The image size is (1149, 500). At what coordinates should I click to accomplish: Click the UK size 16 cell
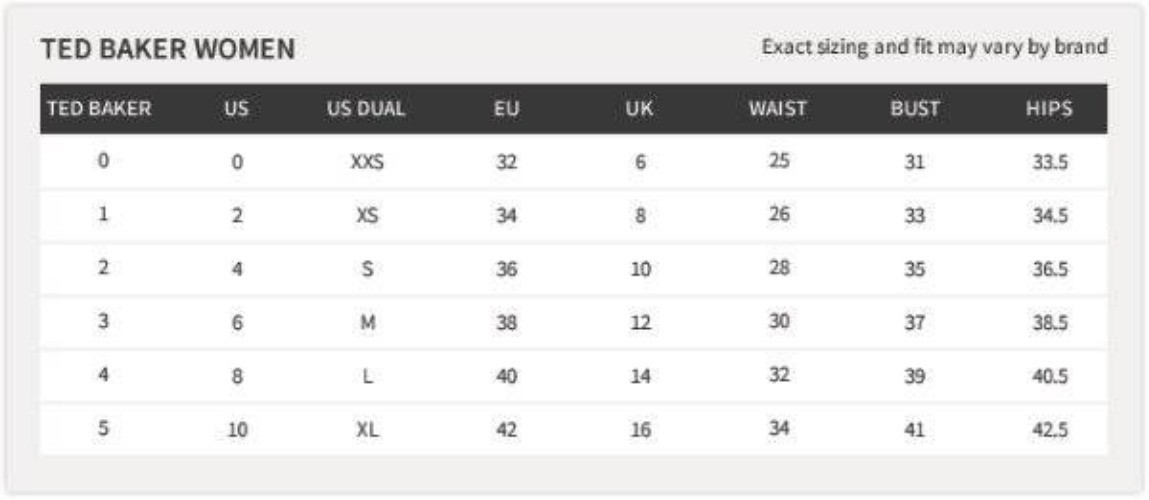coord(640,431)
